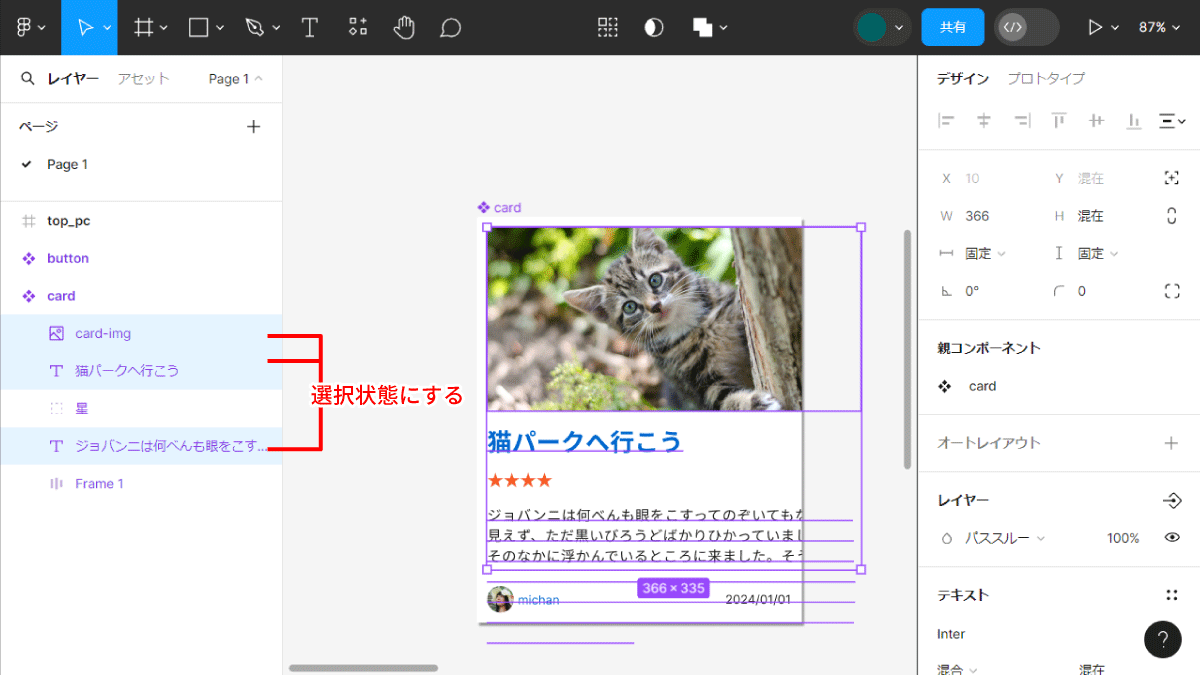Select the Frame tool
This screenshot has width=1200, height=675.
click(x=143, y=27)
